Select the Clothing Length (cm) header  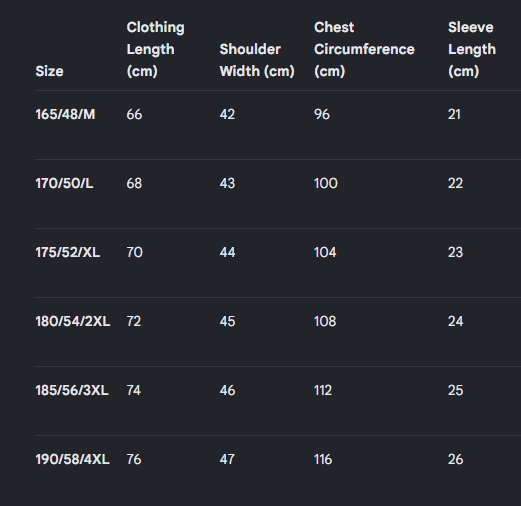[x=155, y=49]
